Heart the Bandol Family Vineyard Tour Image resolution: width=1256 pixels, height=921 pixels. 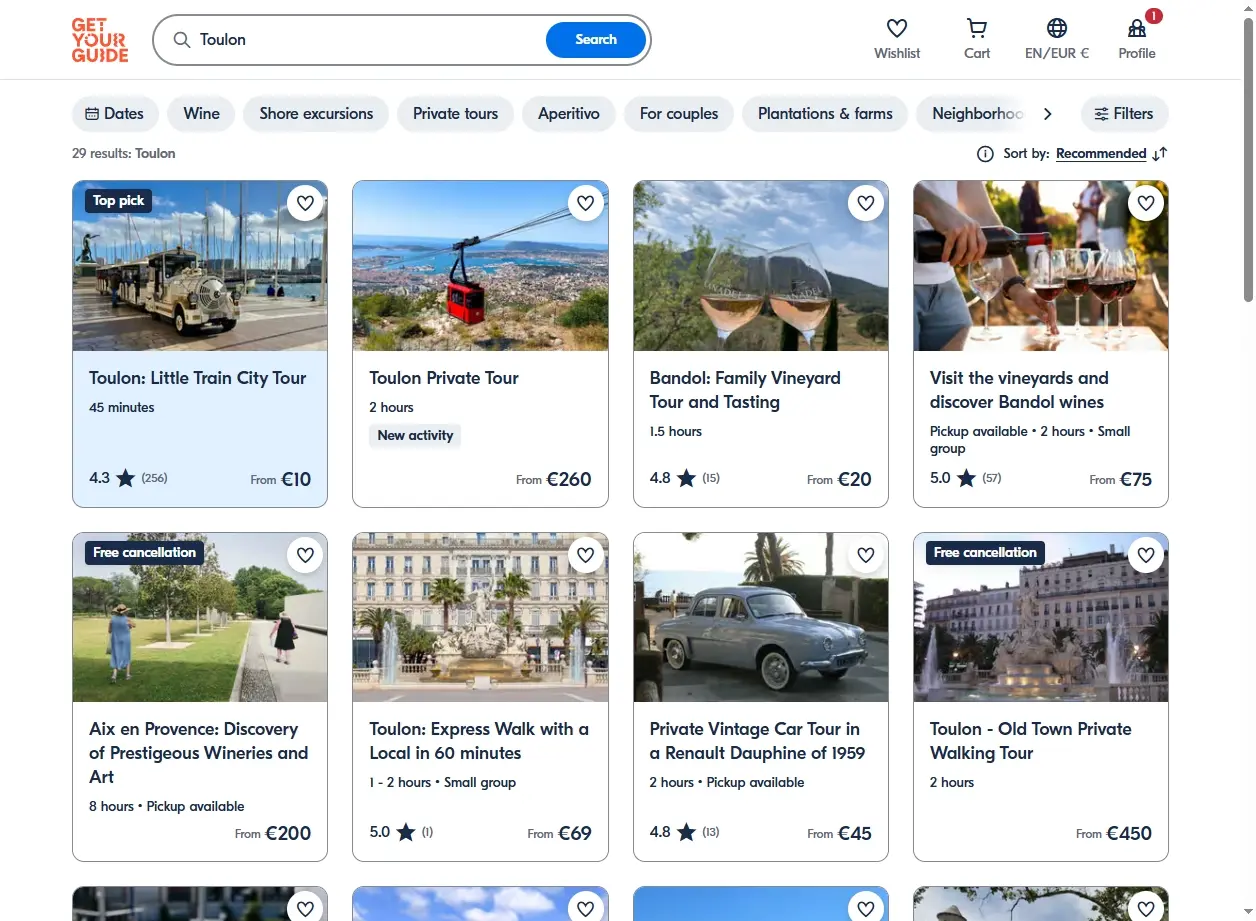tap(866, 203)
